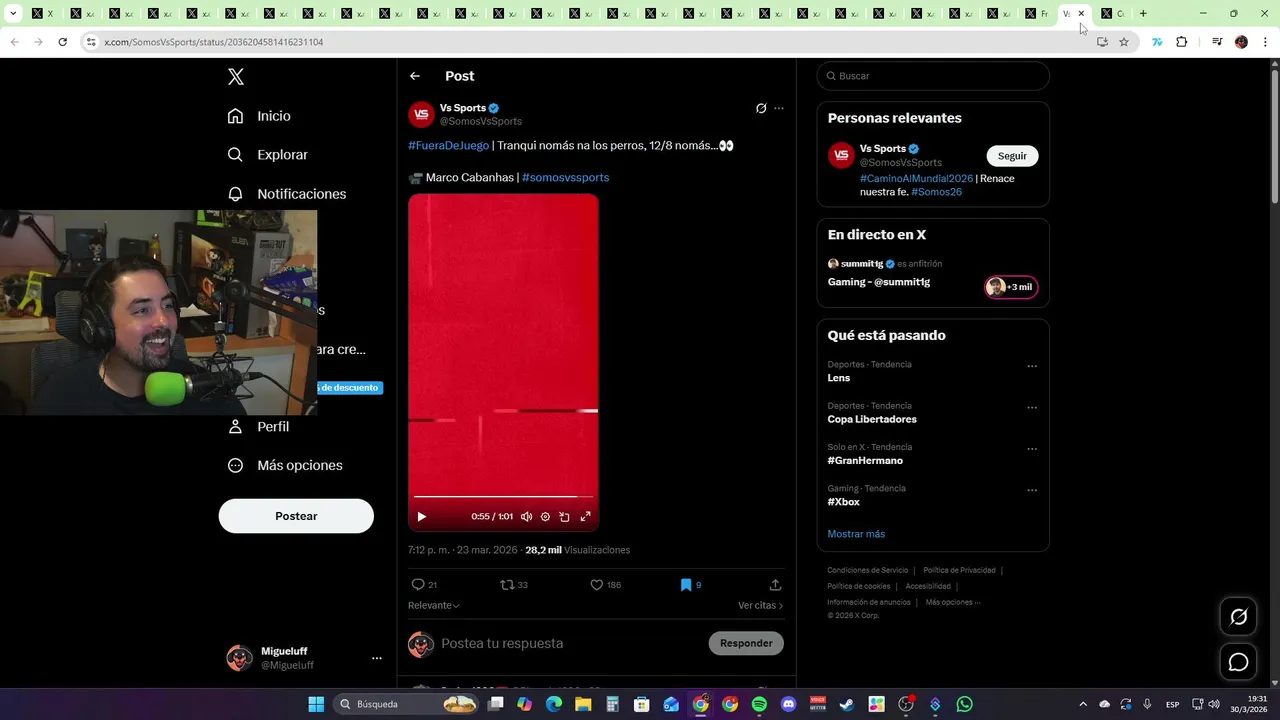Go back with the Post arrow
Viewport: 1280px width, 720px height.
(x=415, y=76)
